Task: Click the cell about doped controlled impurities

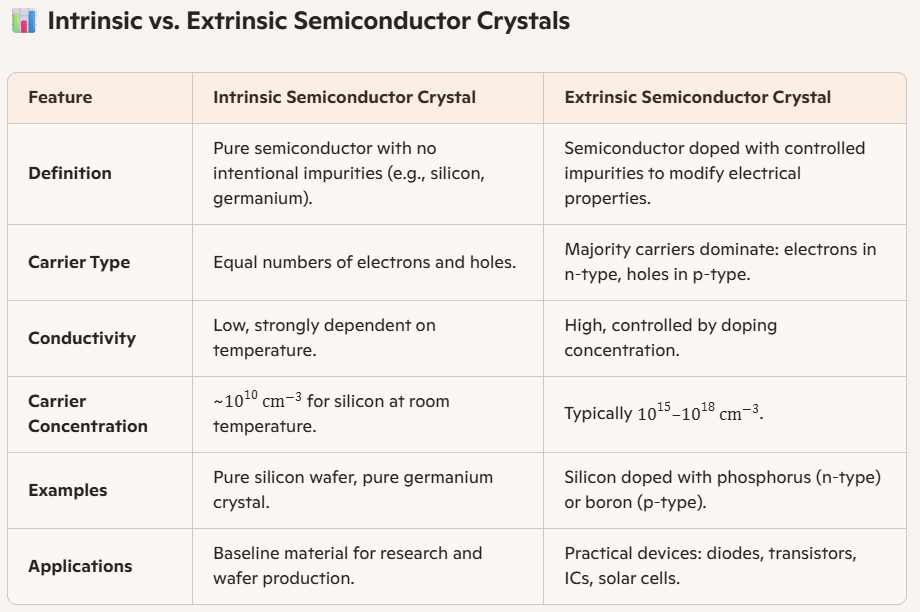Action: point(714,173)
